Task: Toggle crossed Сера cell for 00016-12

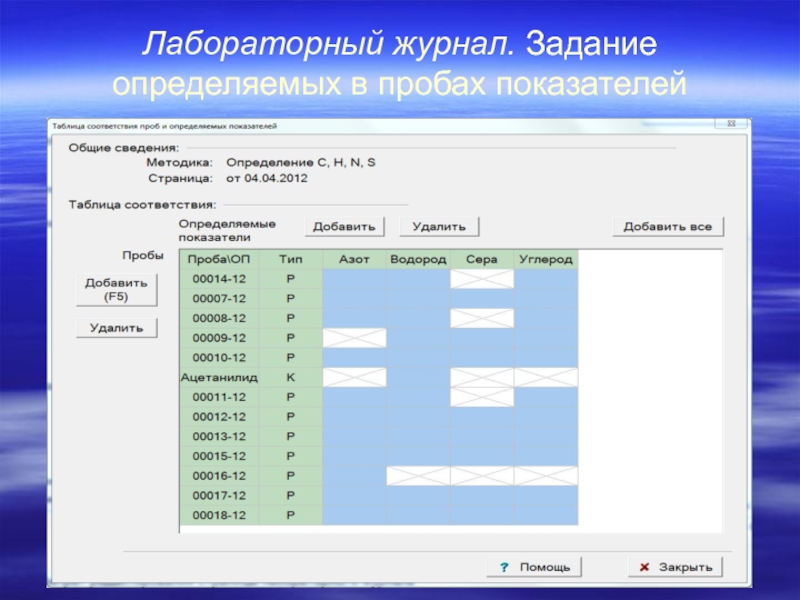Action: (x=482, y=476)
